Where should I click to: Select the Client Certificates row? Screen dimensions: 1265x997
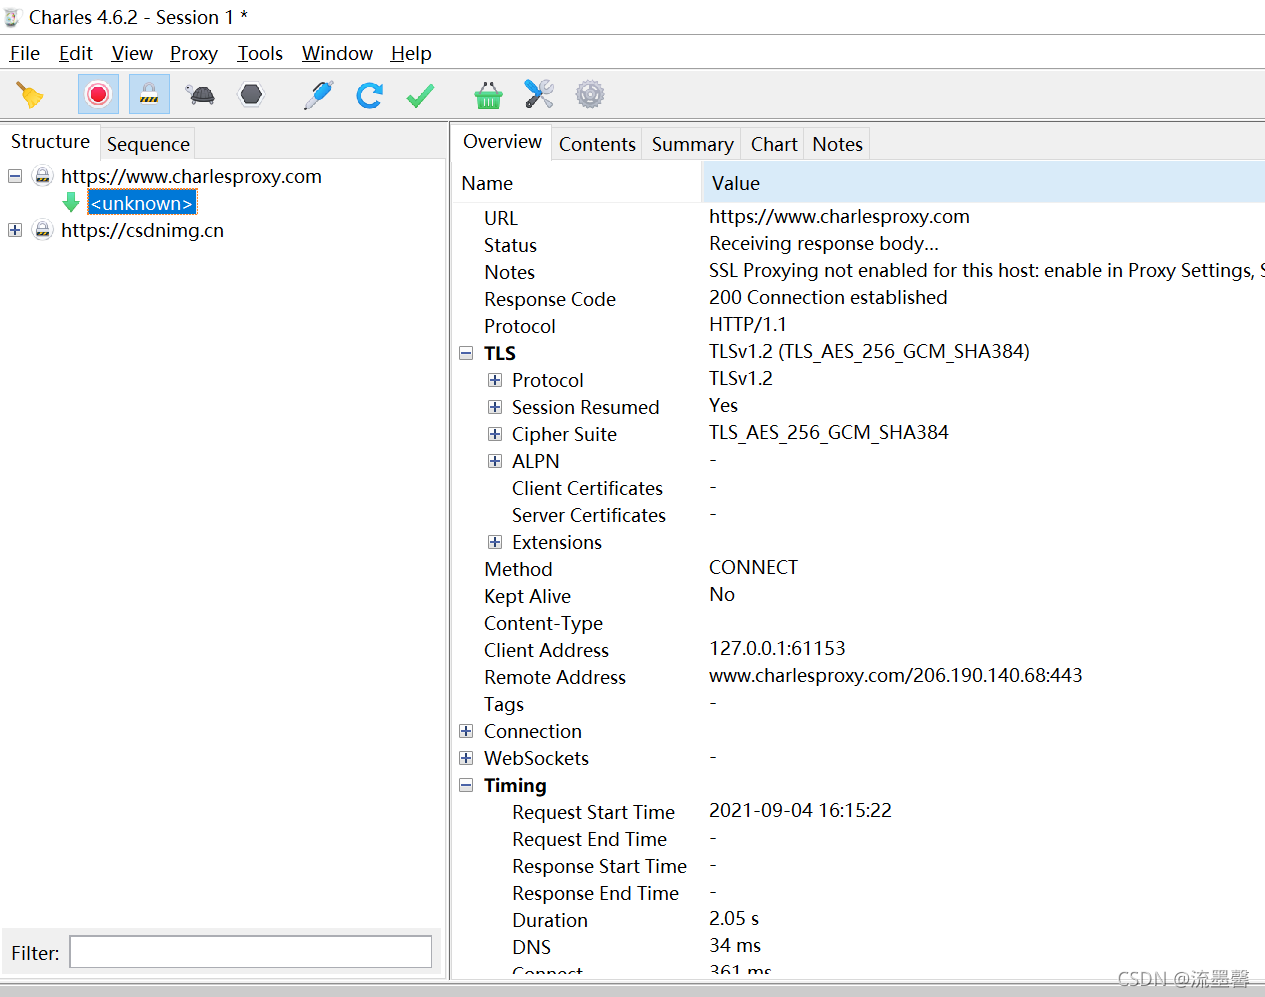click(859, 488)
